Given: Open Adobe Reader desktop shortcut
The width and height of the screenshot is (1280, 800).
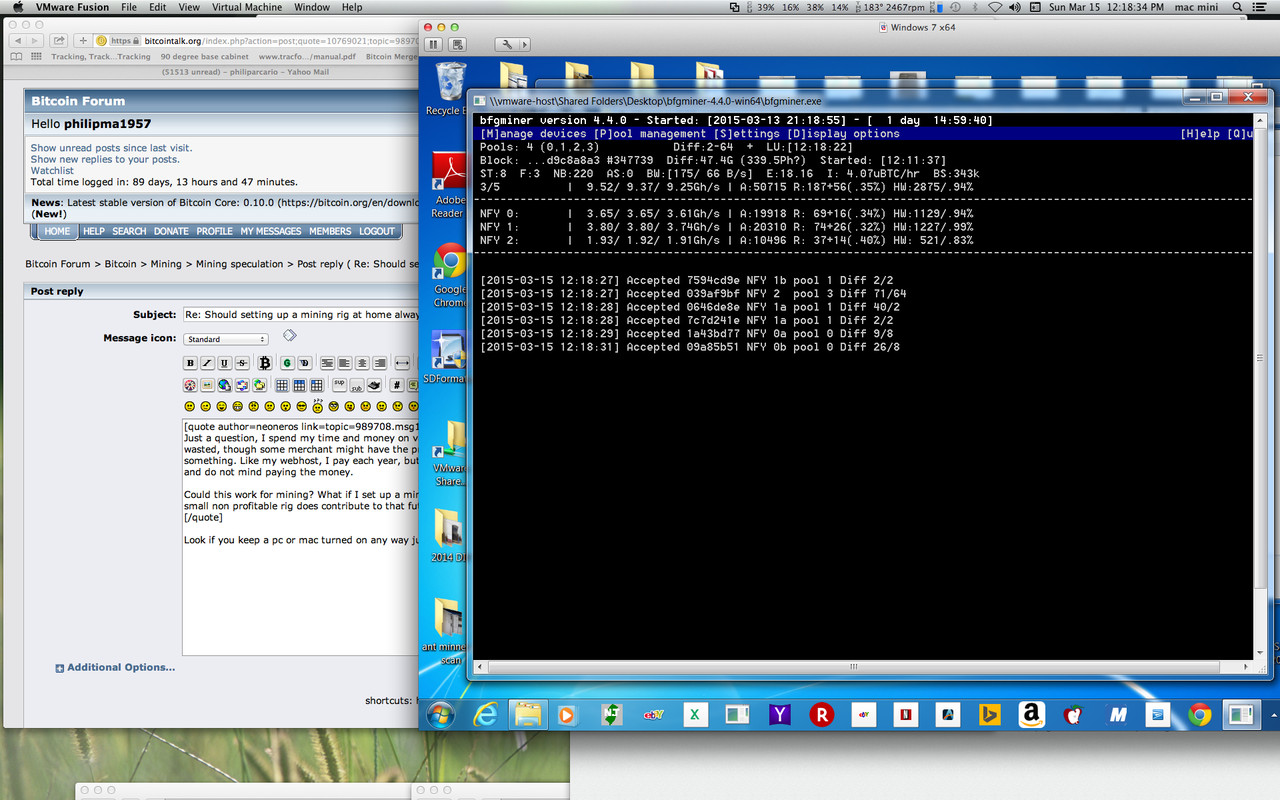Looking at the screenshot, I should point(448,185).
